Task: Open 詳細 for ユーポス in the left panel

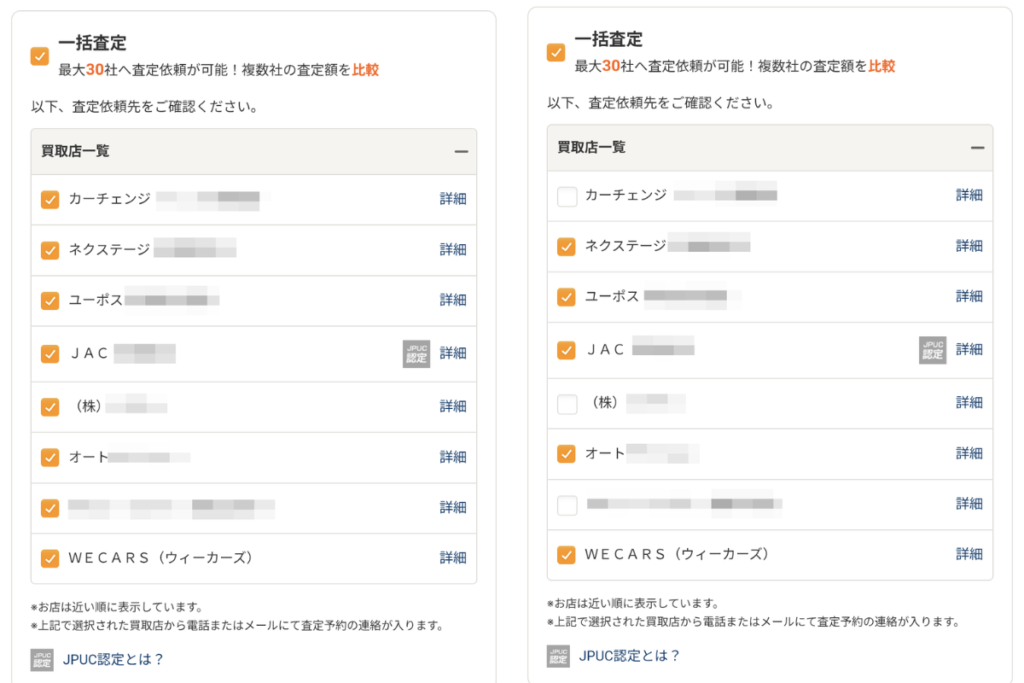Action: tap(453, 300)
